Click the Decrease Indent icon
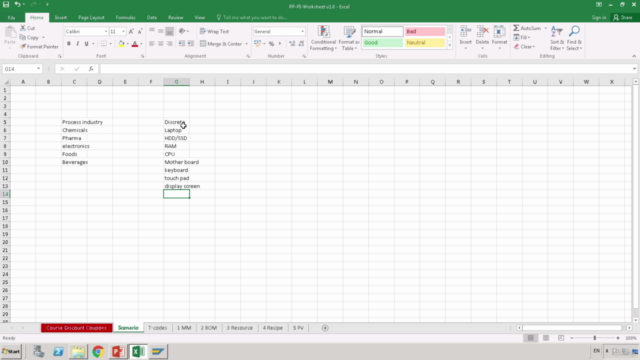 pyautogui.click(x=182, y=44)
